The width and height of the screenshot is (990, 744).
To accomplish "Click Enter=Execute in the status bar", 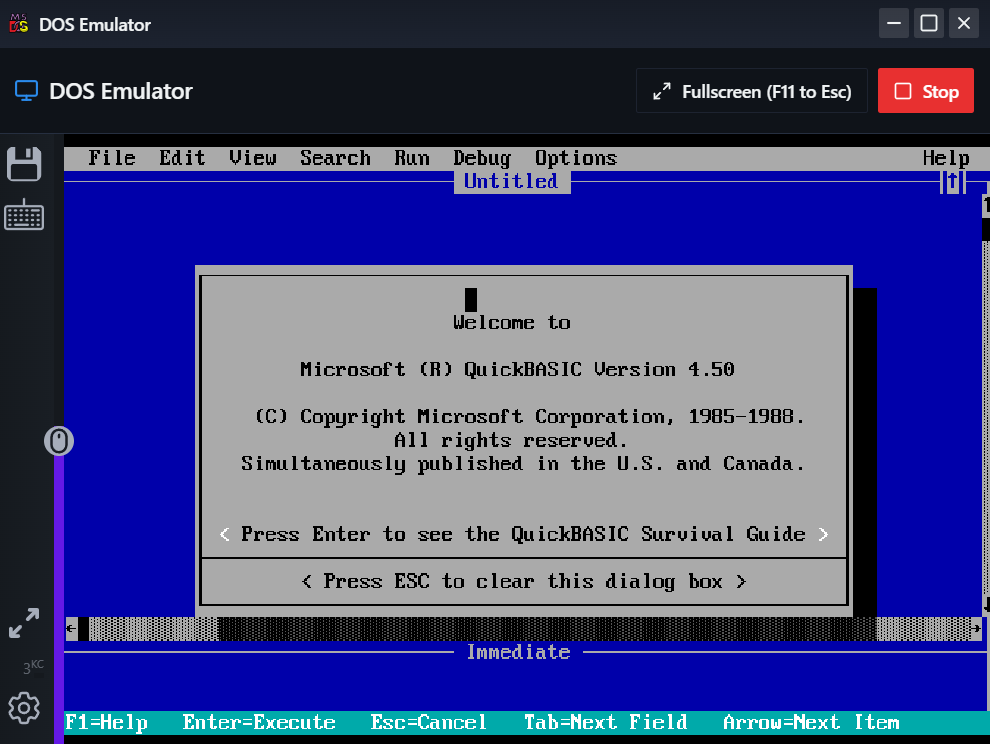I will [259, 723].
